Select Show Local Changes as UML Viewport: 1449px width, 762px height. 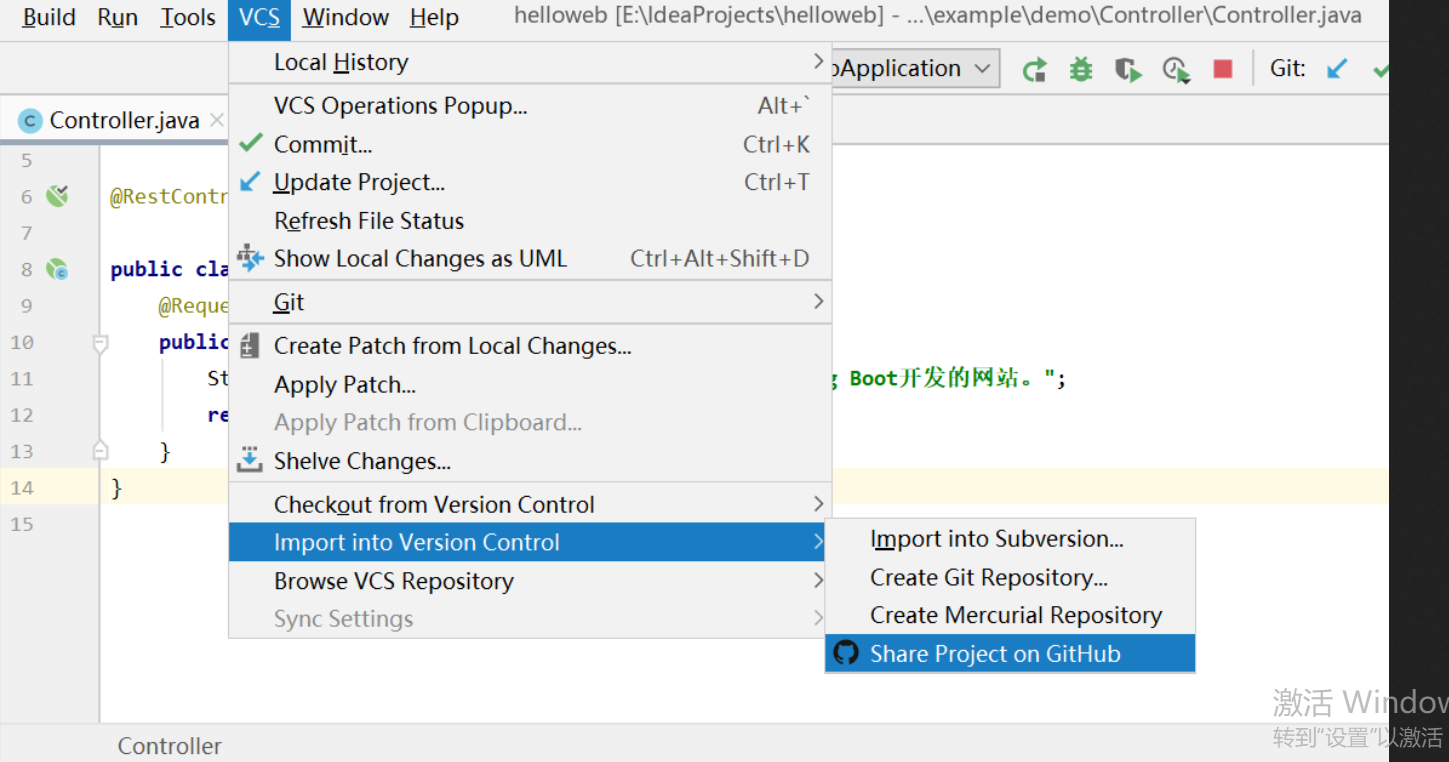tap(530, 258)
